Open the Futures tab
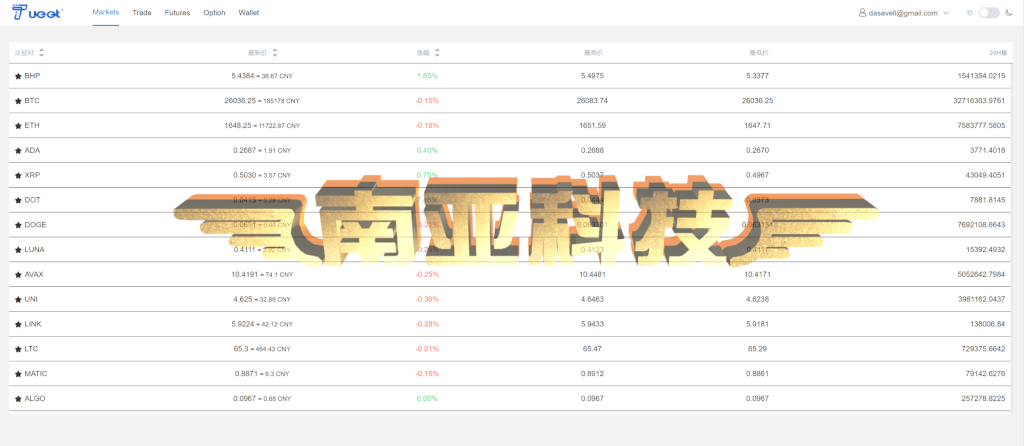The image size is (1024, 446). pos(177,12)
